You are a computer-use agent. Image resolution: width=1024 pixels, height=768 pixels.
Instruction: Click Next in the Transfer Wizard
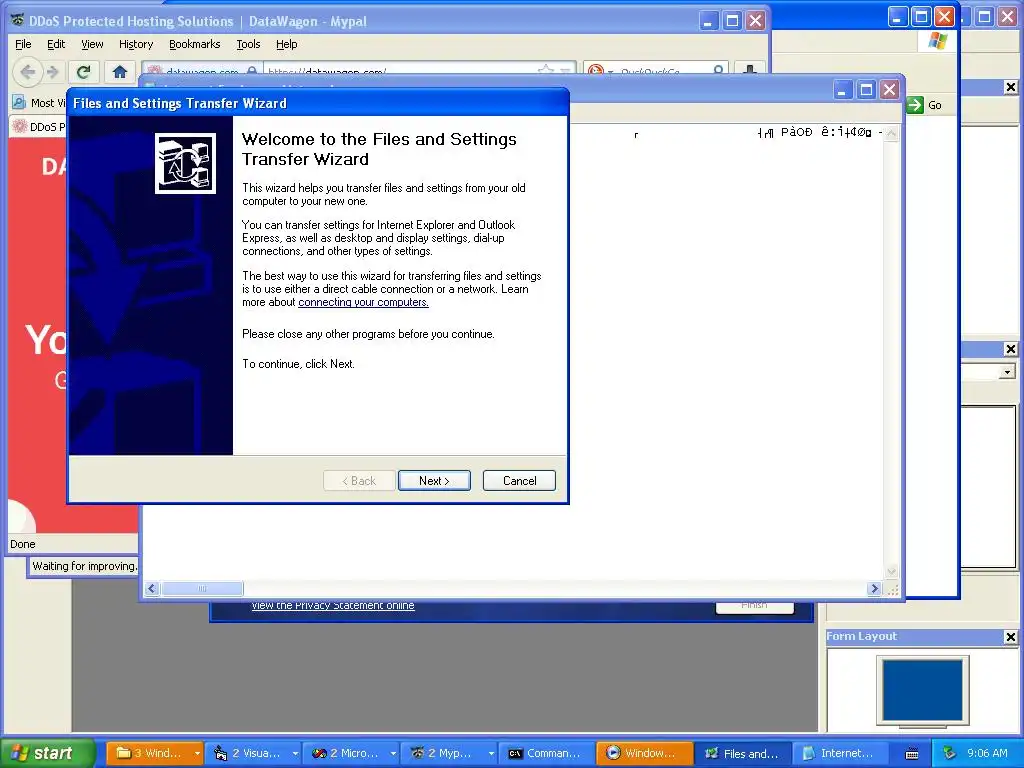pos(434,481)
